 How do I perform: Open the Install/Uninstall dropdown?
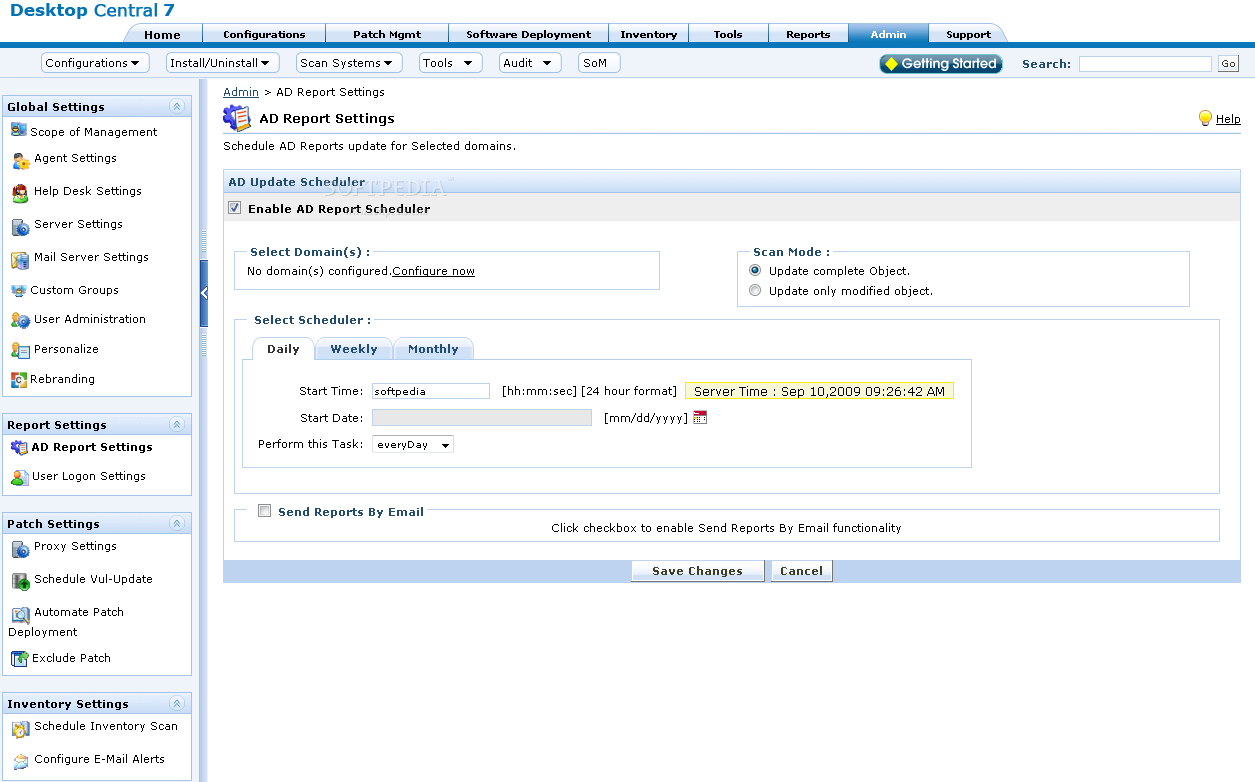click(x=221, y=63)
